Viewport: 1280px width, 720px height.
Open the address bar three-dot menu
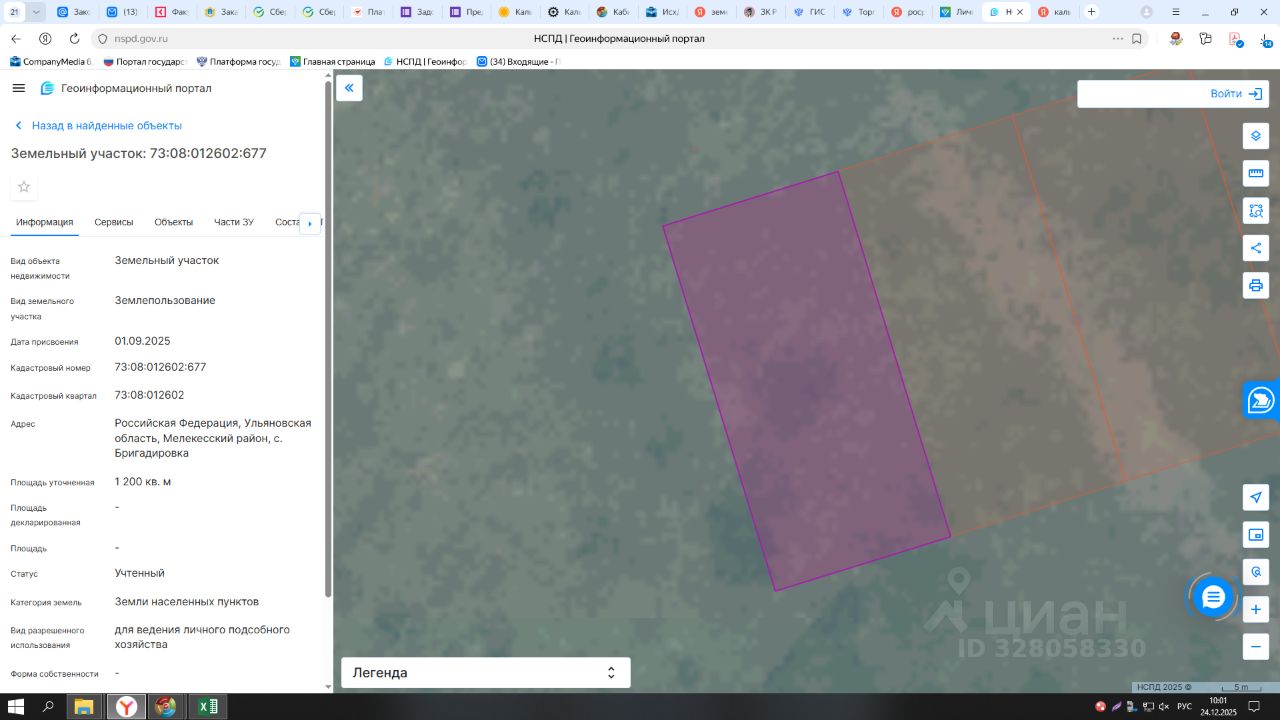point(1117,38)
